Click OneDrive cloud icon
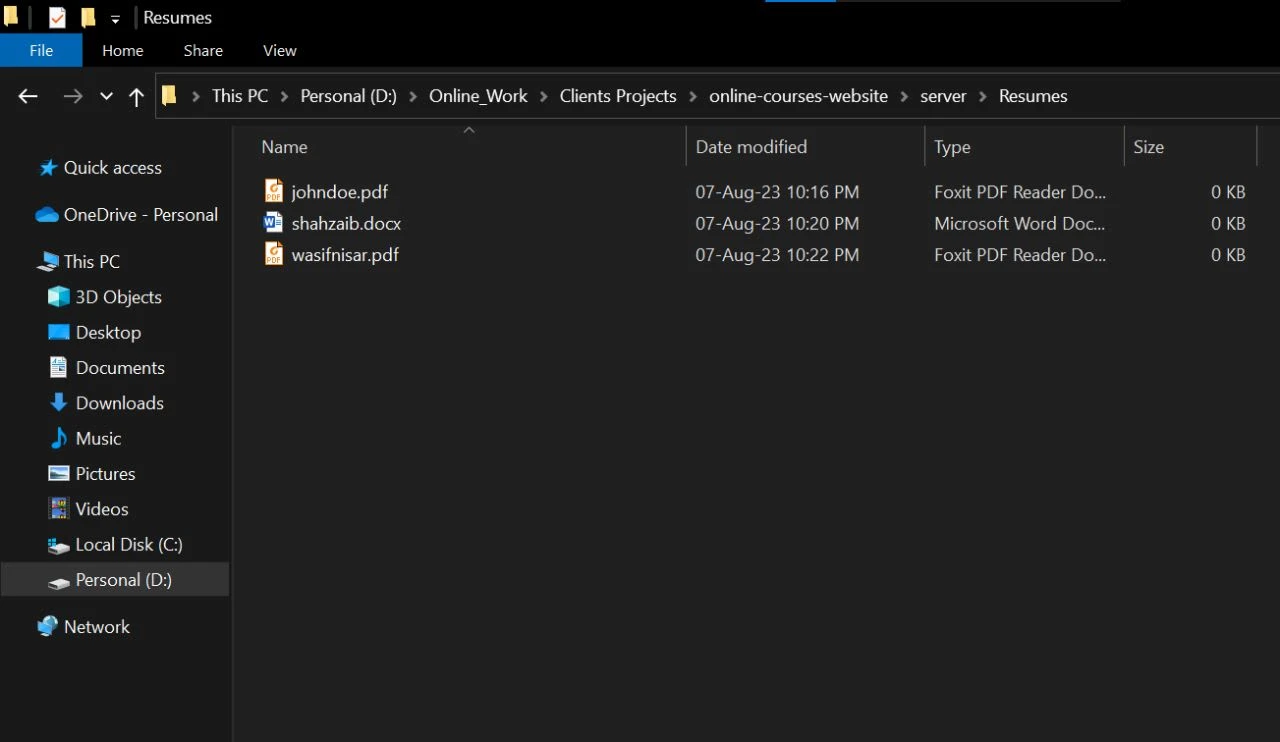Viewport: 1280px width, 742px height. [47, 215]
